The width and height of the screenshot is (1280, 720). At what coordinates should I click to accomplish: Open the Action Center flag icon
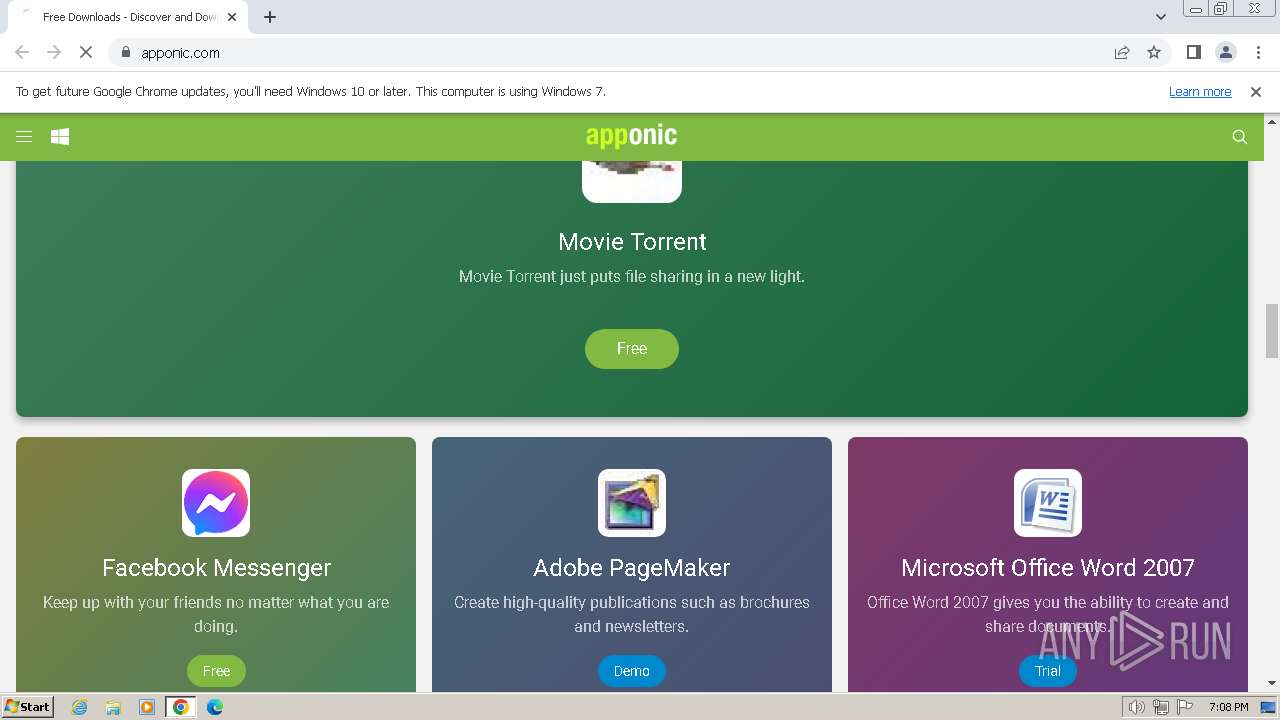pyautogui.click(x=1185, y=707)
